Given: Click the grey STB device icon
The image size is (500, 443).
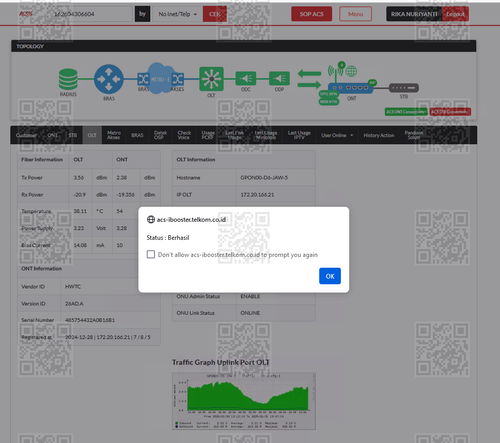Looking at the screenshot, I should 404,88.
